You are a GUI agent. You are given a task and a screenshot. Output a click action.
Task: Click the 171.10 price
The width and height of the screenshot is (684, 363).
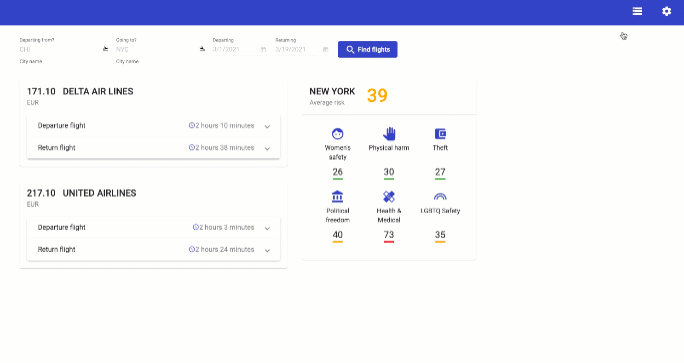[x=41, y=91]
